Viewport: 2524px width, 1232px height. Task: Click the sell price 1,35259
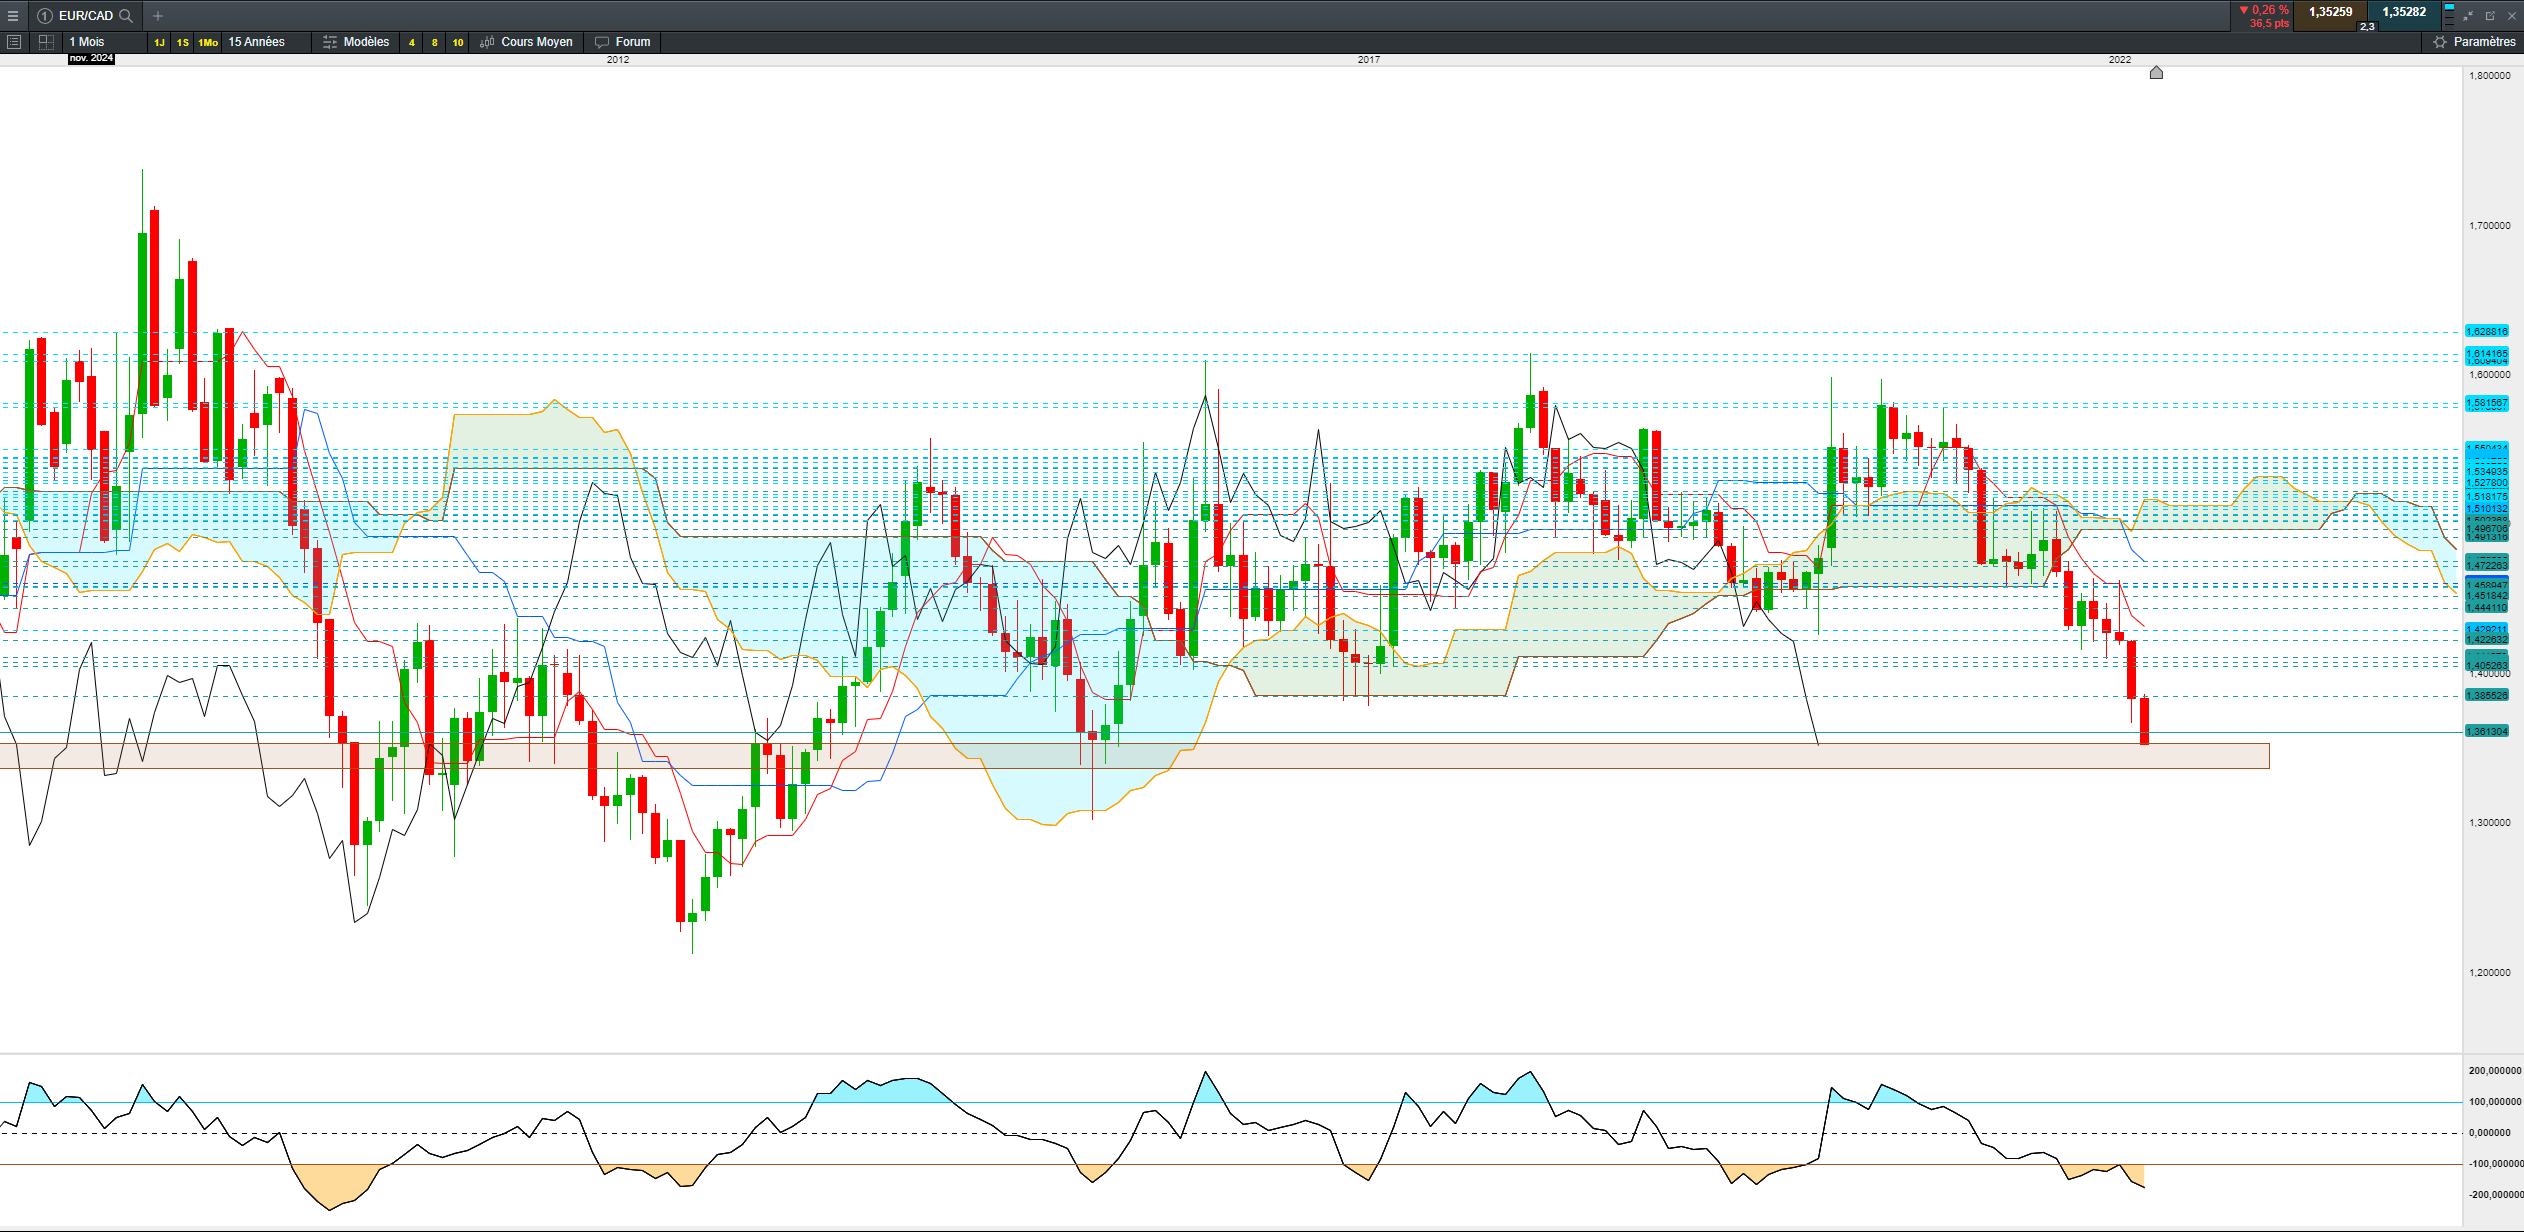(2330, 13)
